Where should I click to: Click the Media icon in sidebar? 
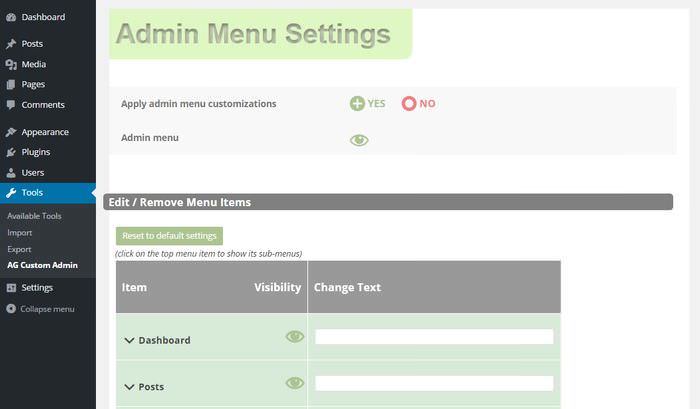pos(11,65)
